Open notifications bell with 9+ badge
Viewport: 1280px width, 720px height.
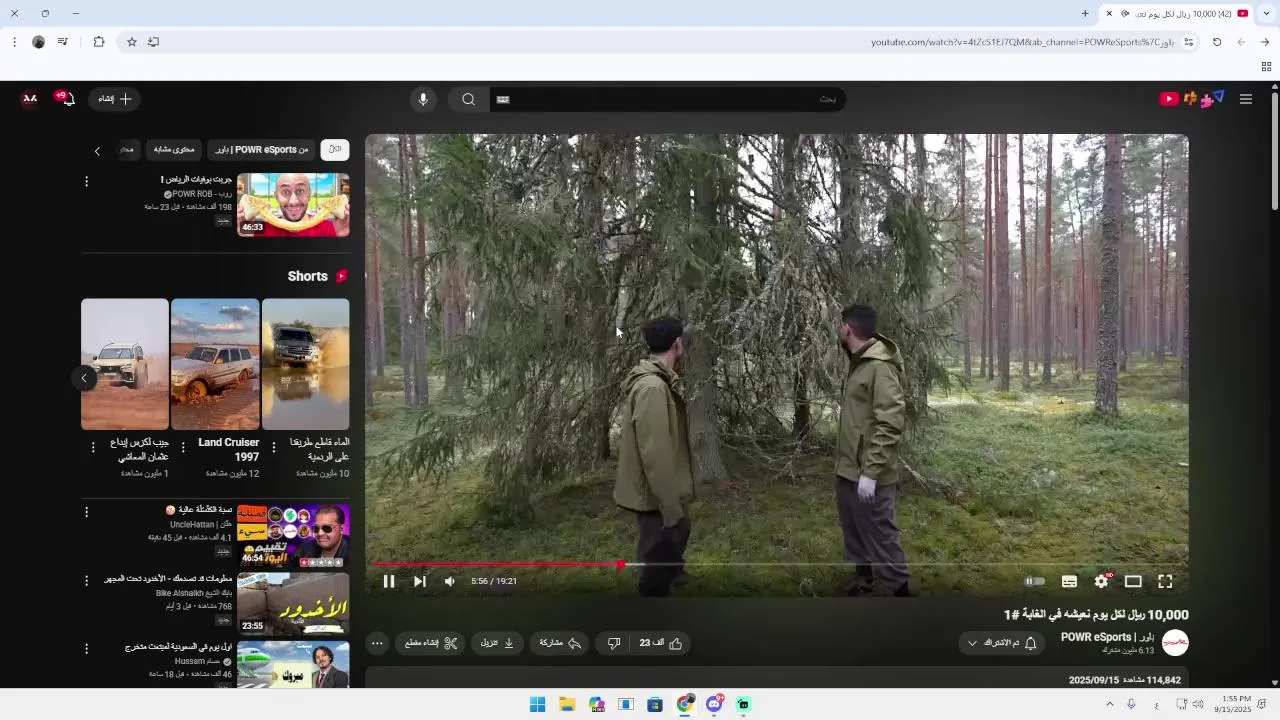67,98
